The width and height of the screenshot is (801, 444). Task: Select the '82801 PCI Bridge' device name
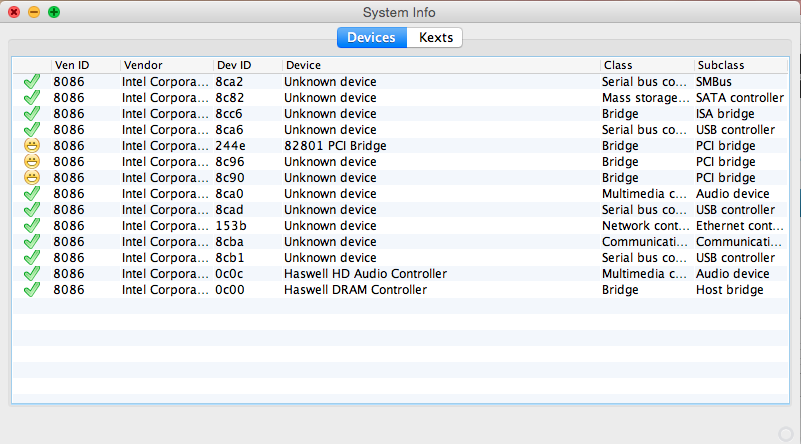[x=335, y=146]
